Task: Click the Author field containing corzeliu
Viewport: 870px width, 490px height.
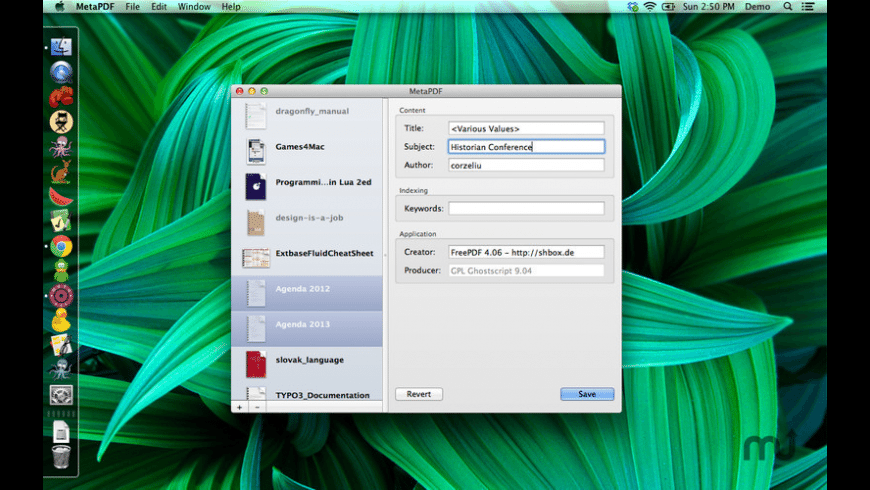Action: click(x=526, y=165)
